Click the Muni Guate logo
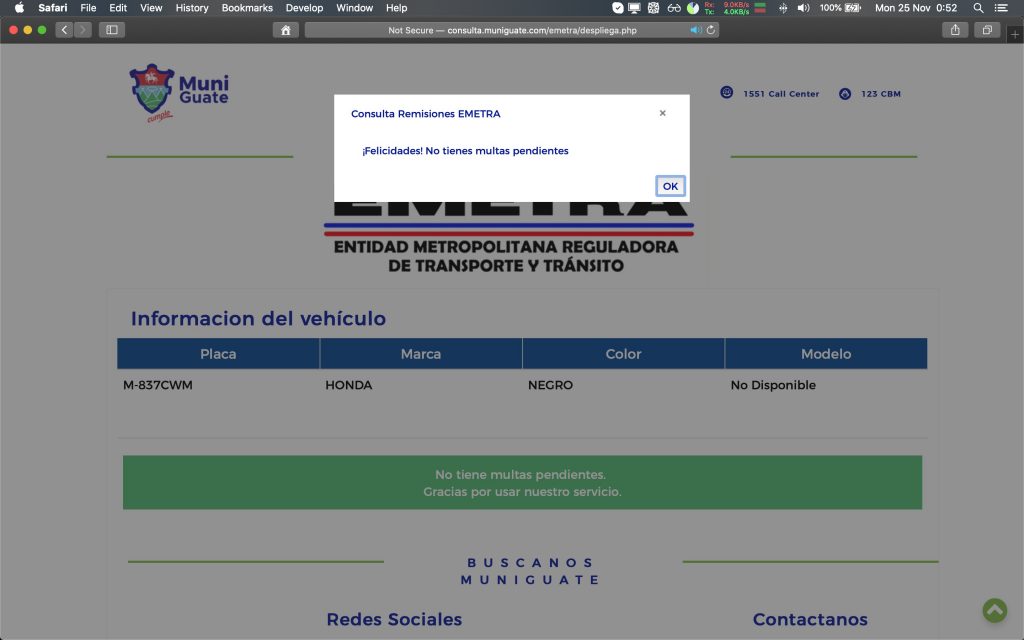 coord(179,92)
